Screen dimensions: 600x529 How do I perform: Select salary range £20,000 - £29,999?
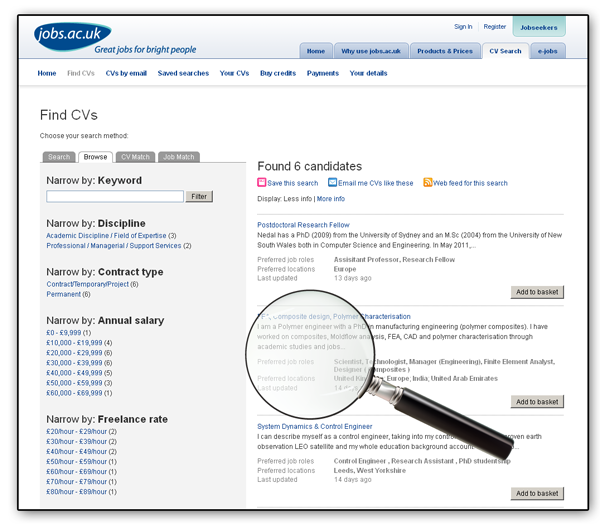click(x=74, y=353)
